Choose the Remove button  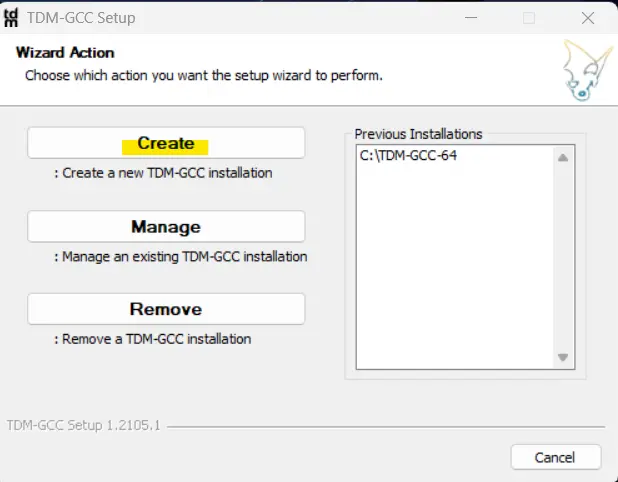click(x=166, y=309)
